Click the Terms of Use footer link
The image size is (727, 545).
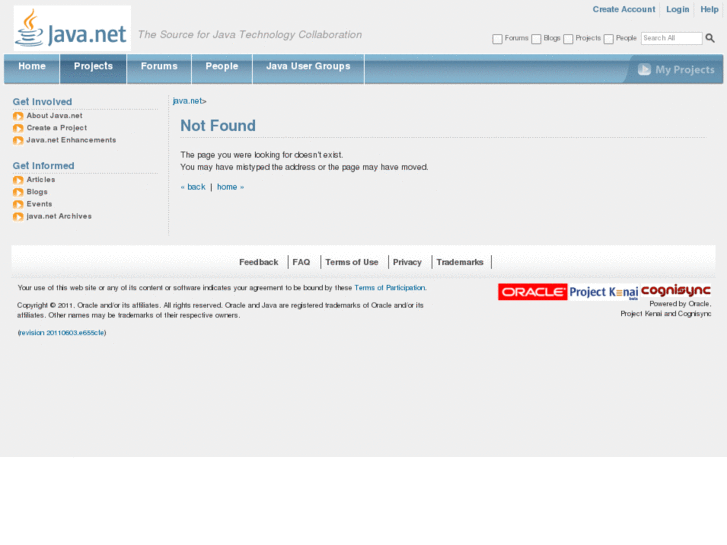(352, 262)
